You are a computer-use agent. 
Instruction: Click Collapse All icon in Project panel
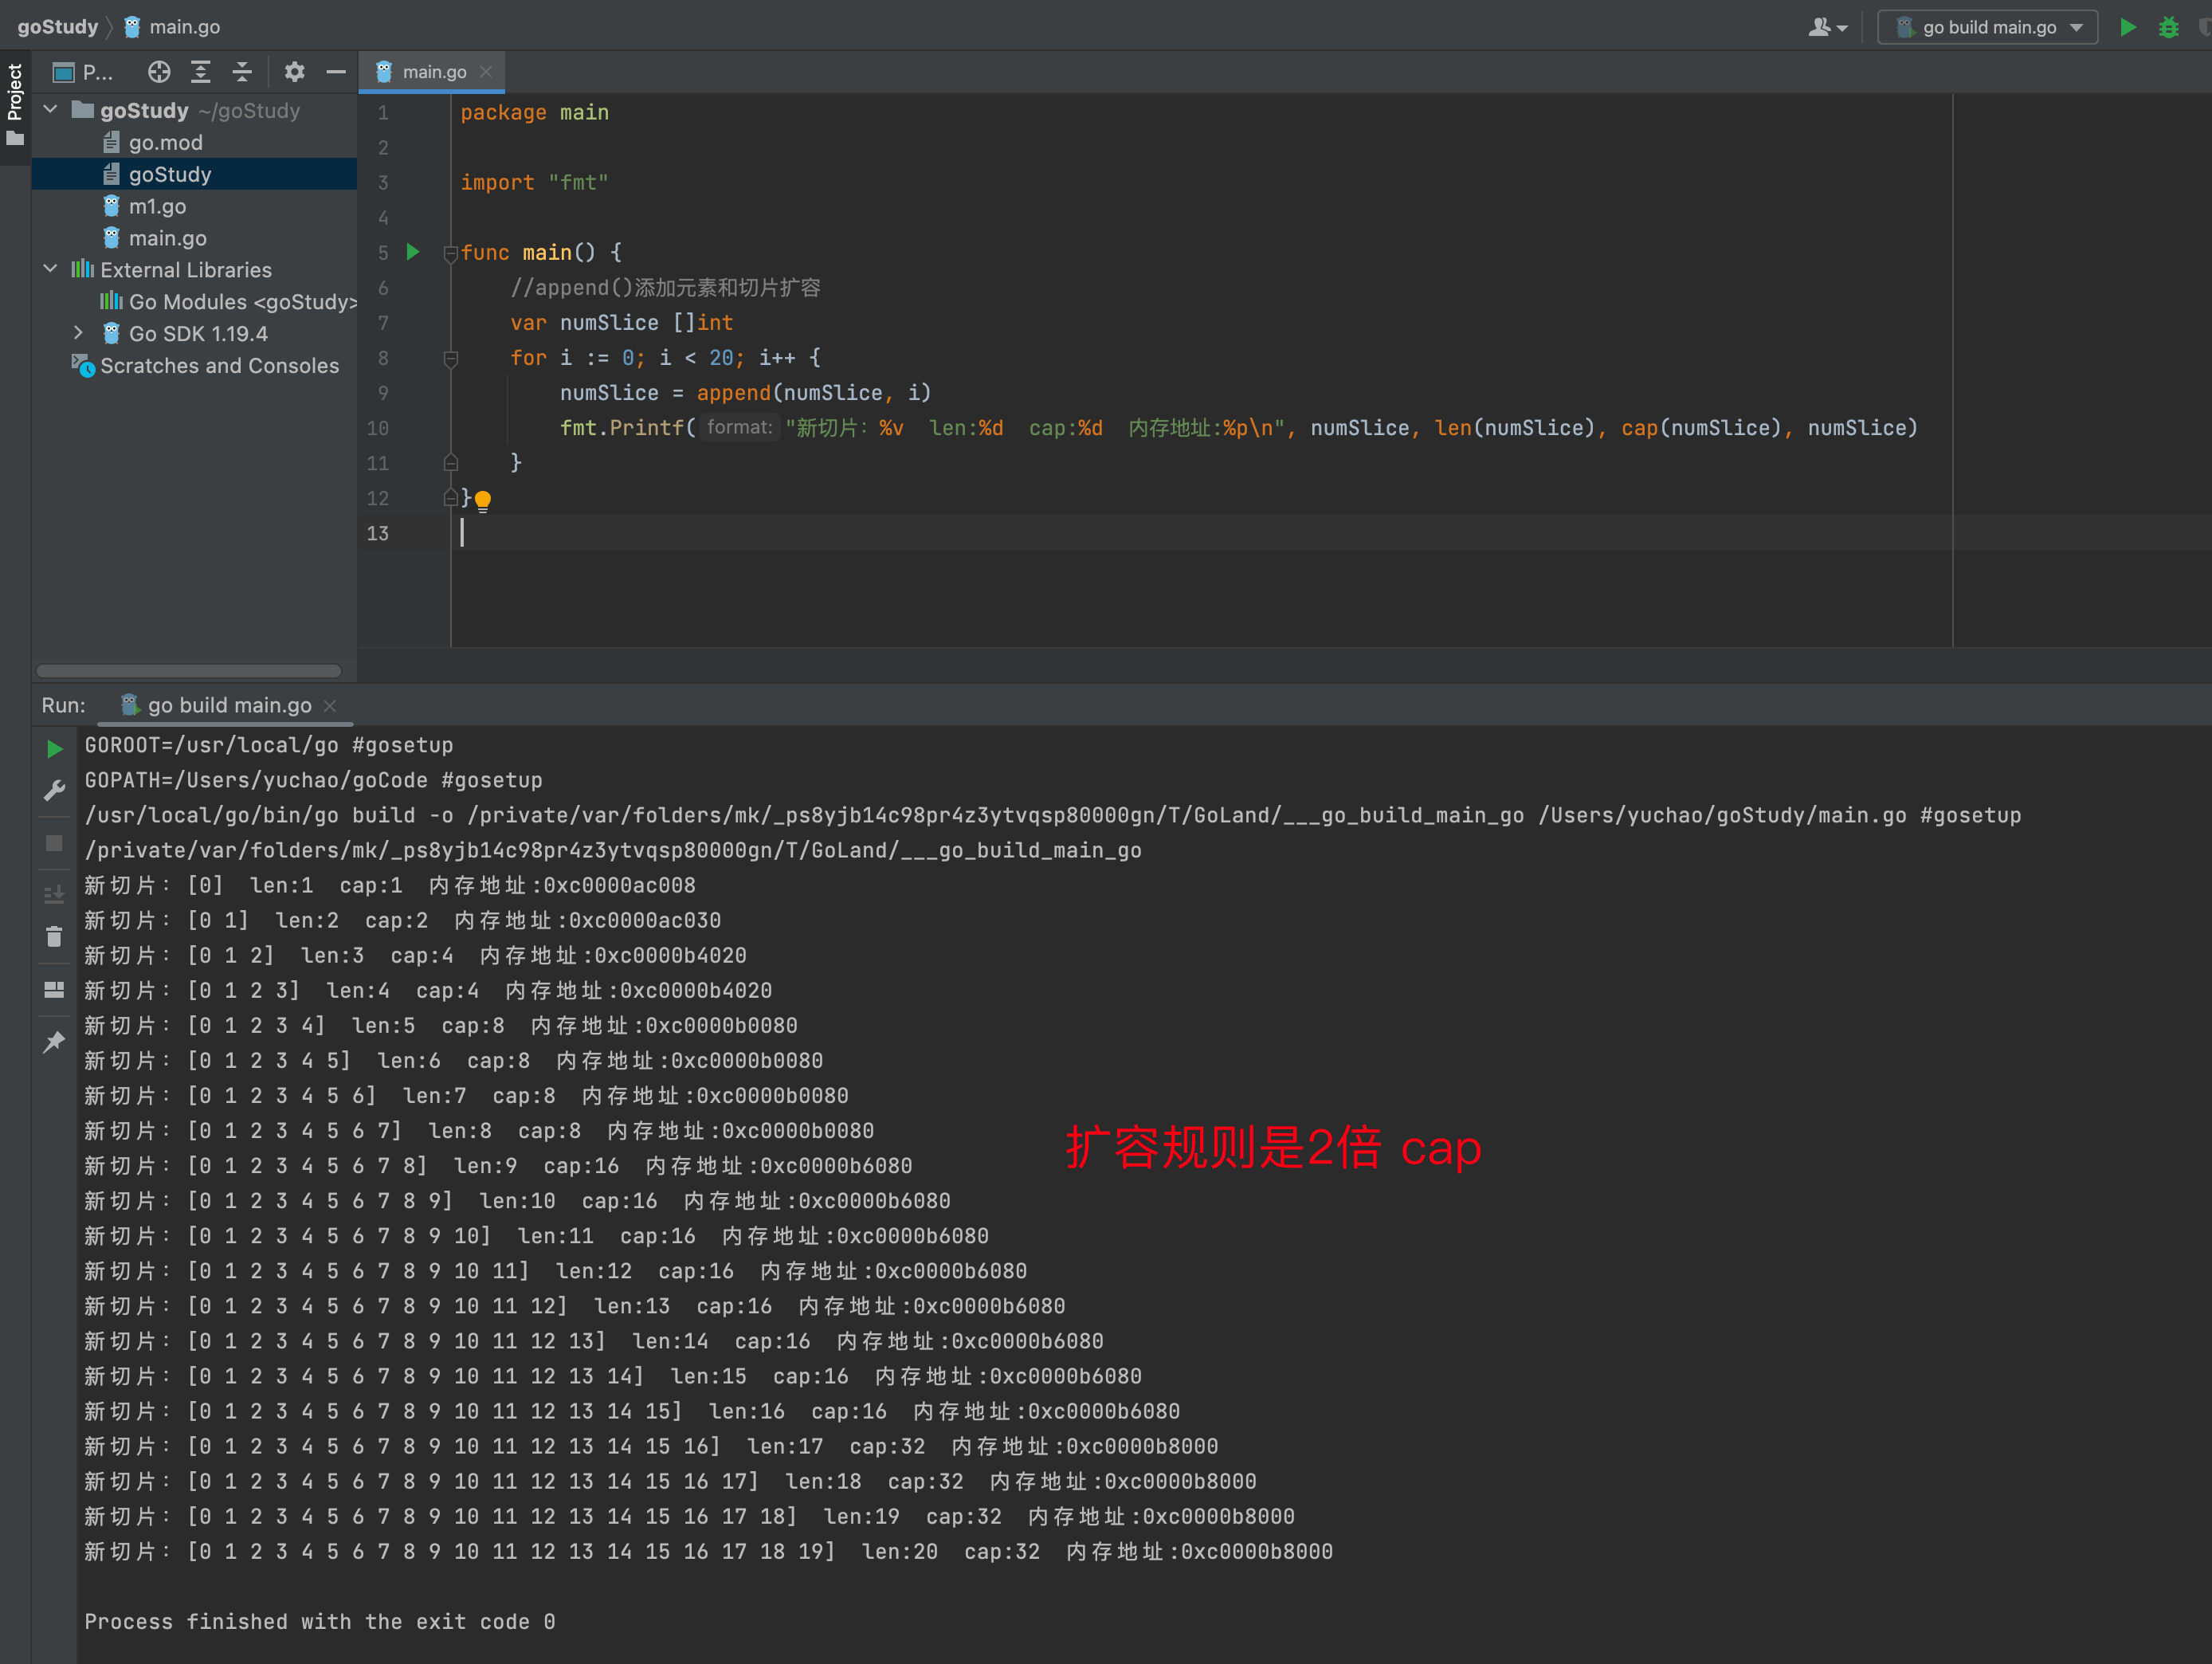(x=243, y=72)
